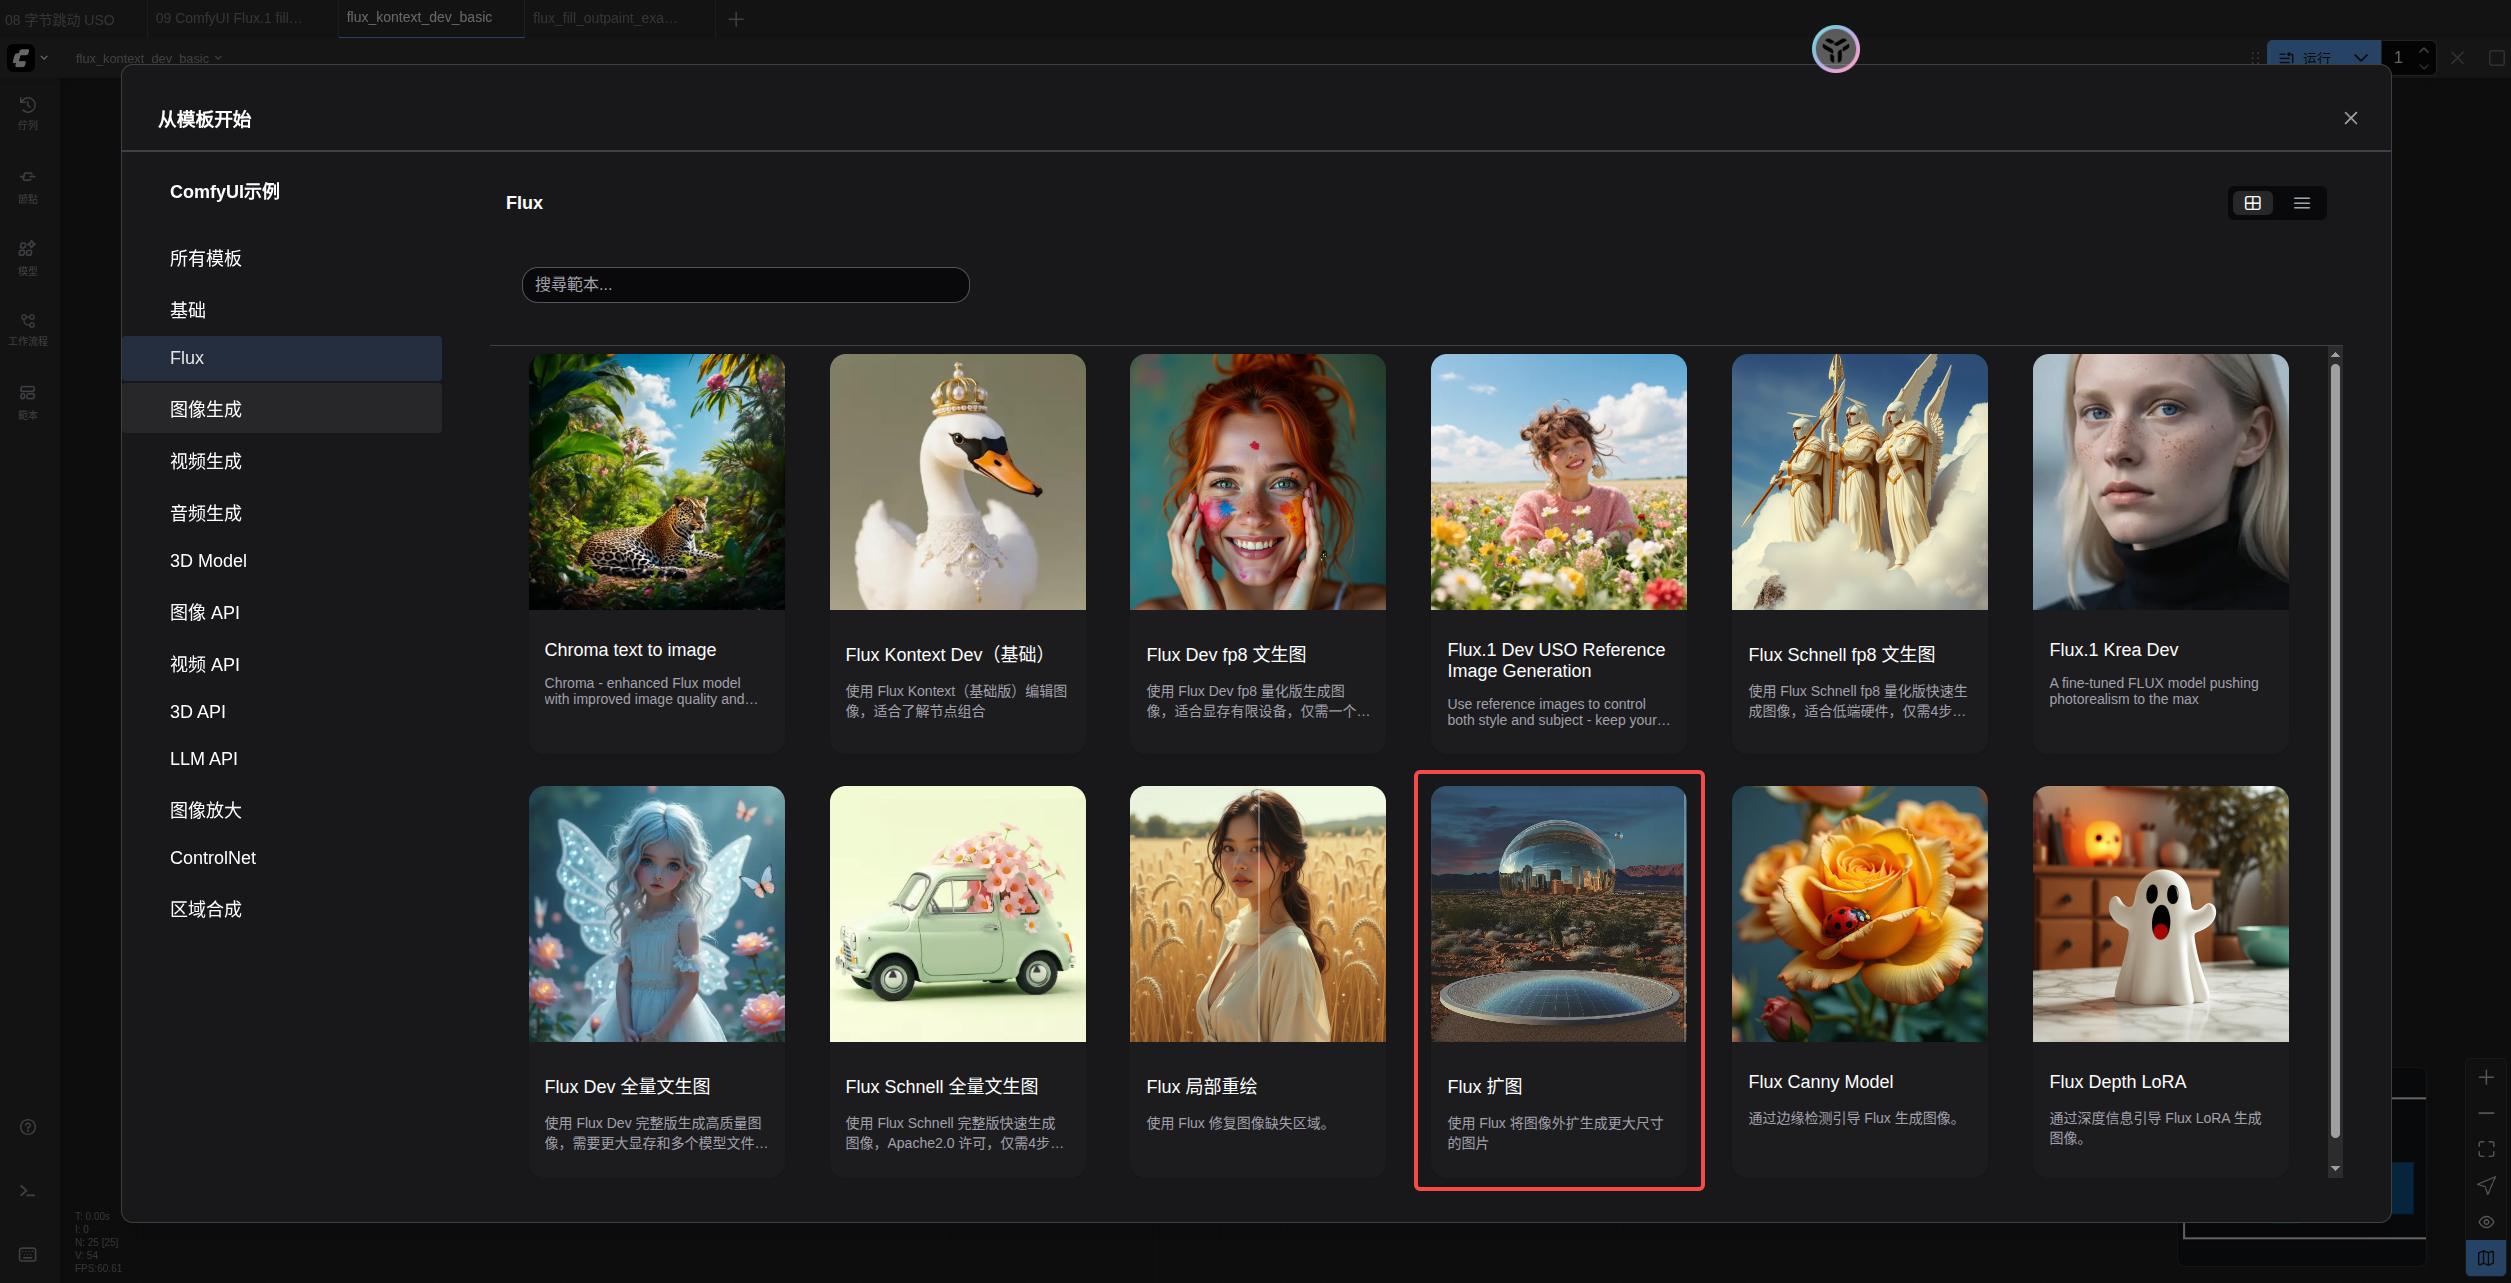This screenshot has height=1283, width=2511.
Task: Click the cancel X icon beside queue count
Action: click(x=2457, y=58)
